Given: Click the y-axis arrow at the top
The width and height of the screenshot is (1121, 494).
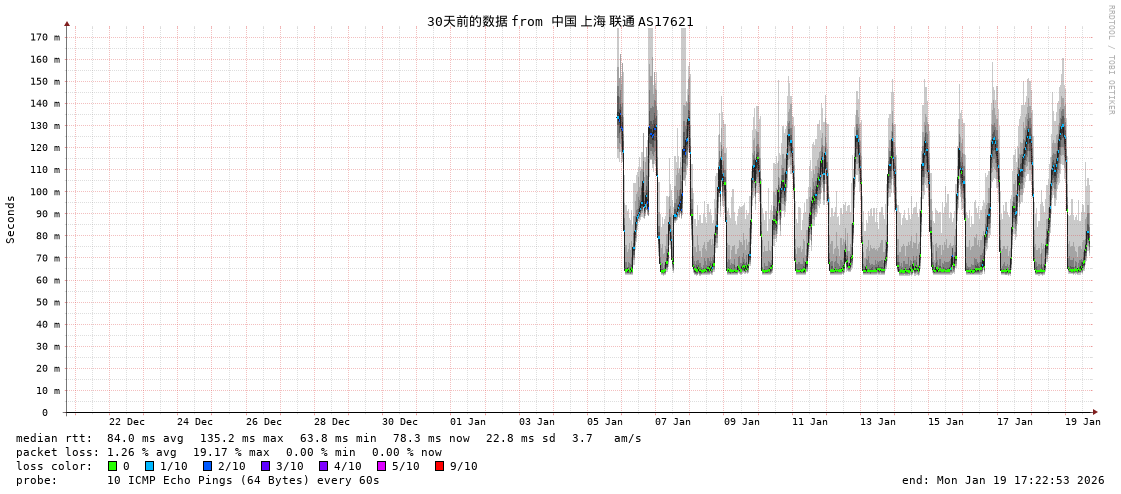Looking at the screenshot, I should point(67,23).
